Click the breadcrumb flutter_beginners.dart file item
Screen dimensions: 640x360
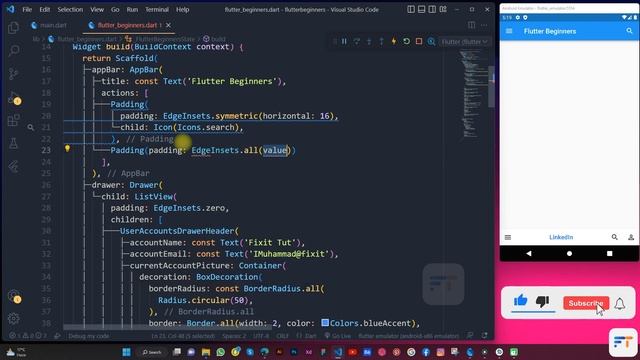tap(82, 39)
